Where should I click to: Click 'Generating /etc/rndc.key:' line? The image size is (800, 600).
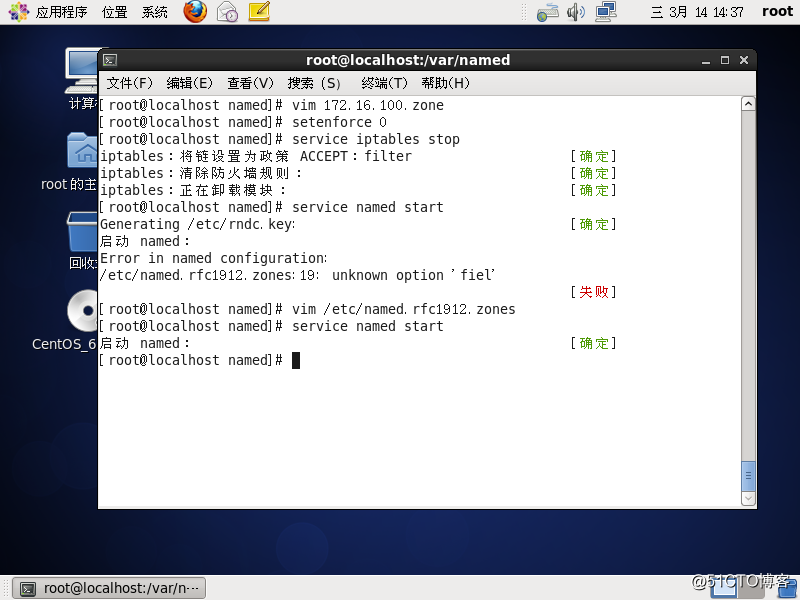(x=197, y=224)
